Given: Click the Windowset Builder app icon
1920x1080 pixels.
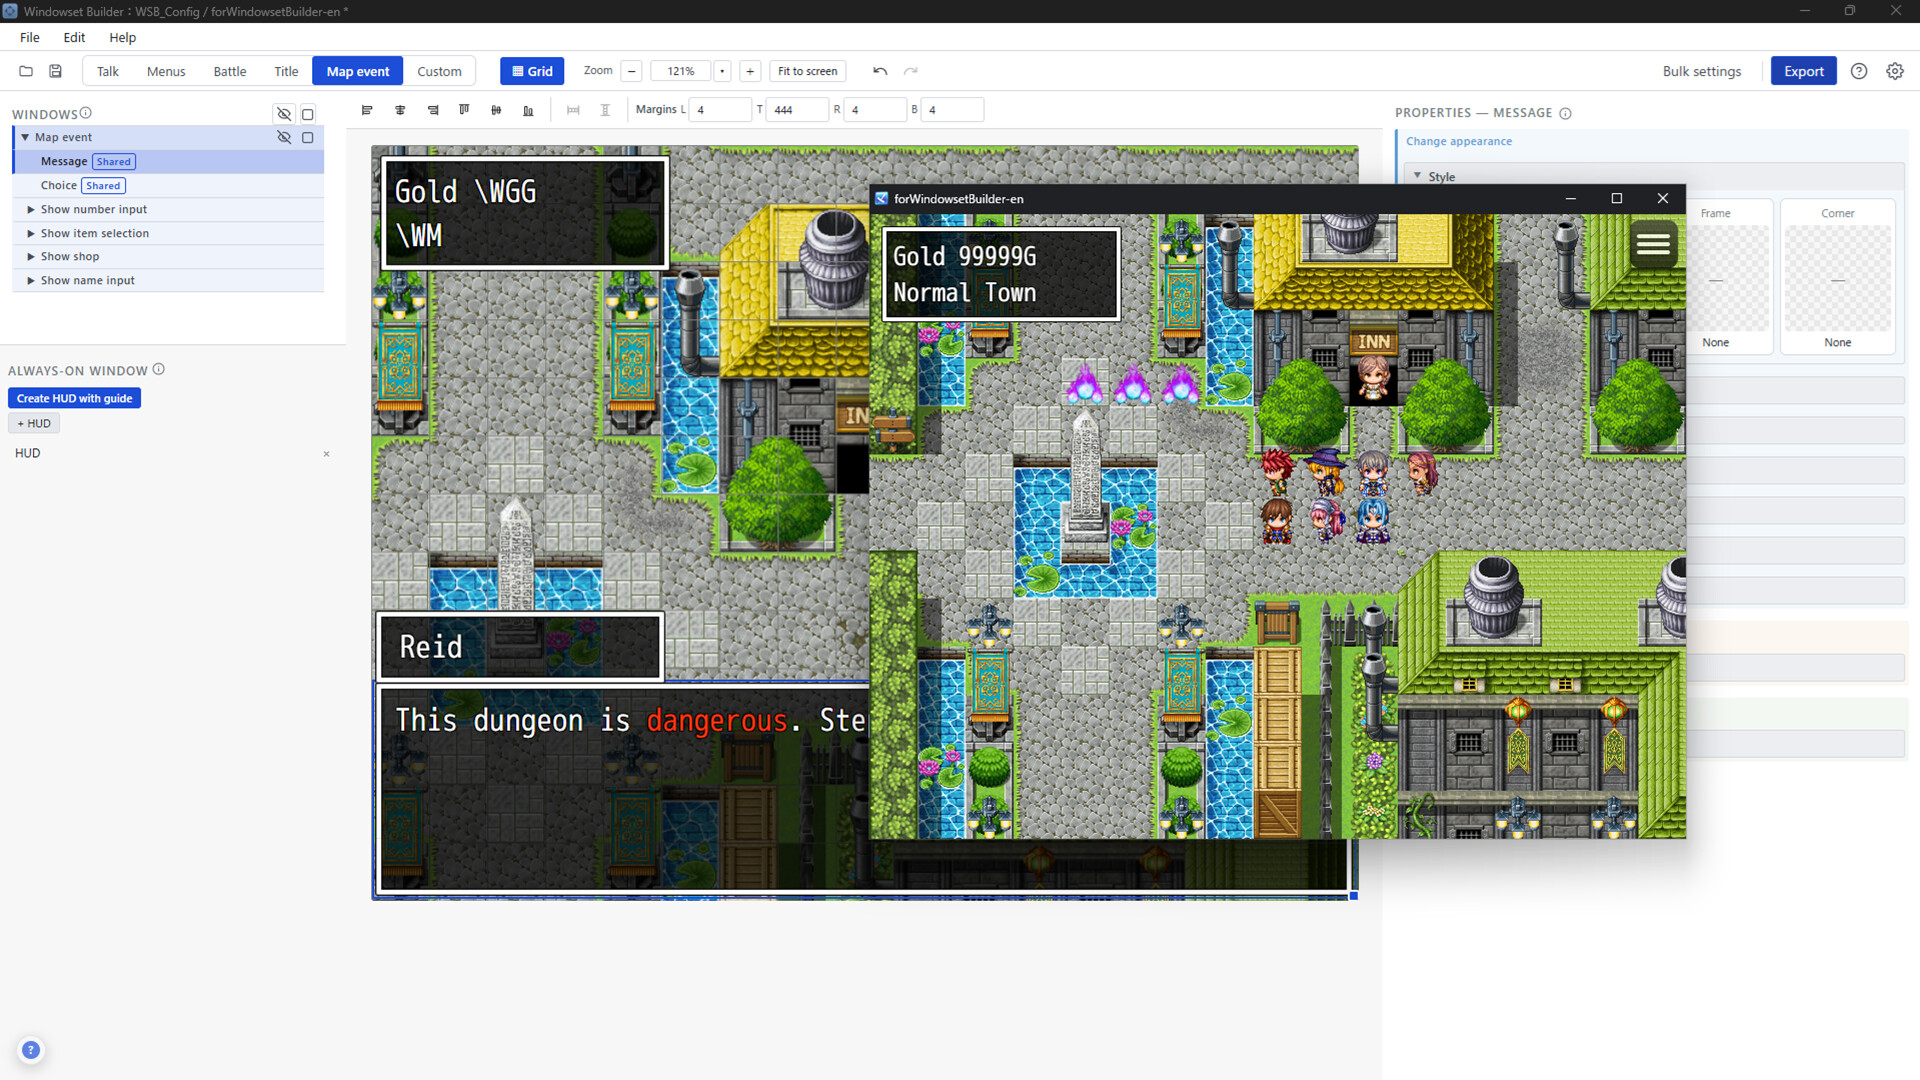Looking at the screenshot, I should (10, 11).
